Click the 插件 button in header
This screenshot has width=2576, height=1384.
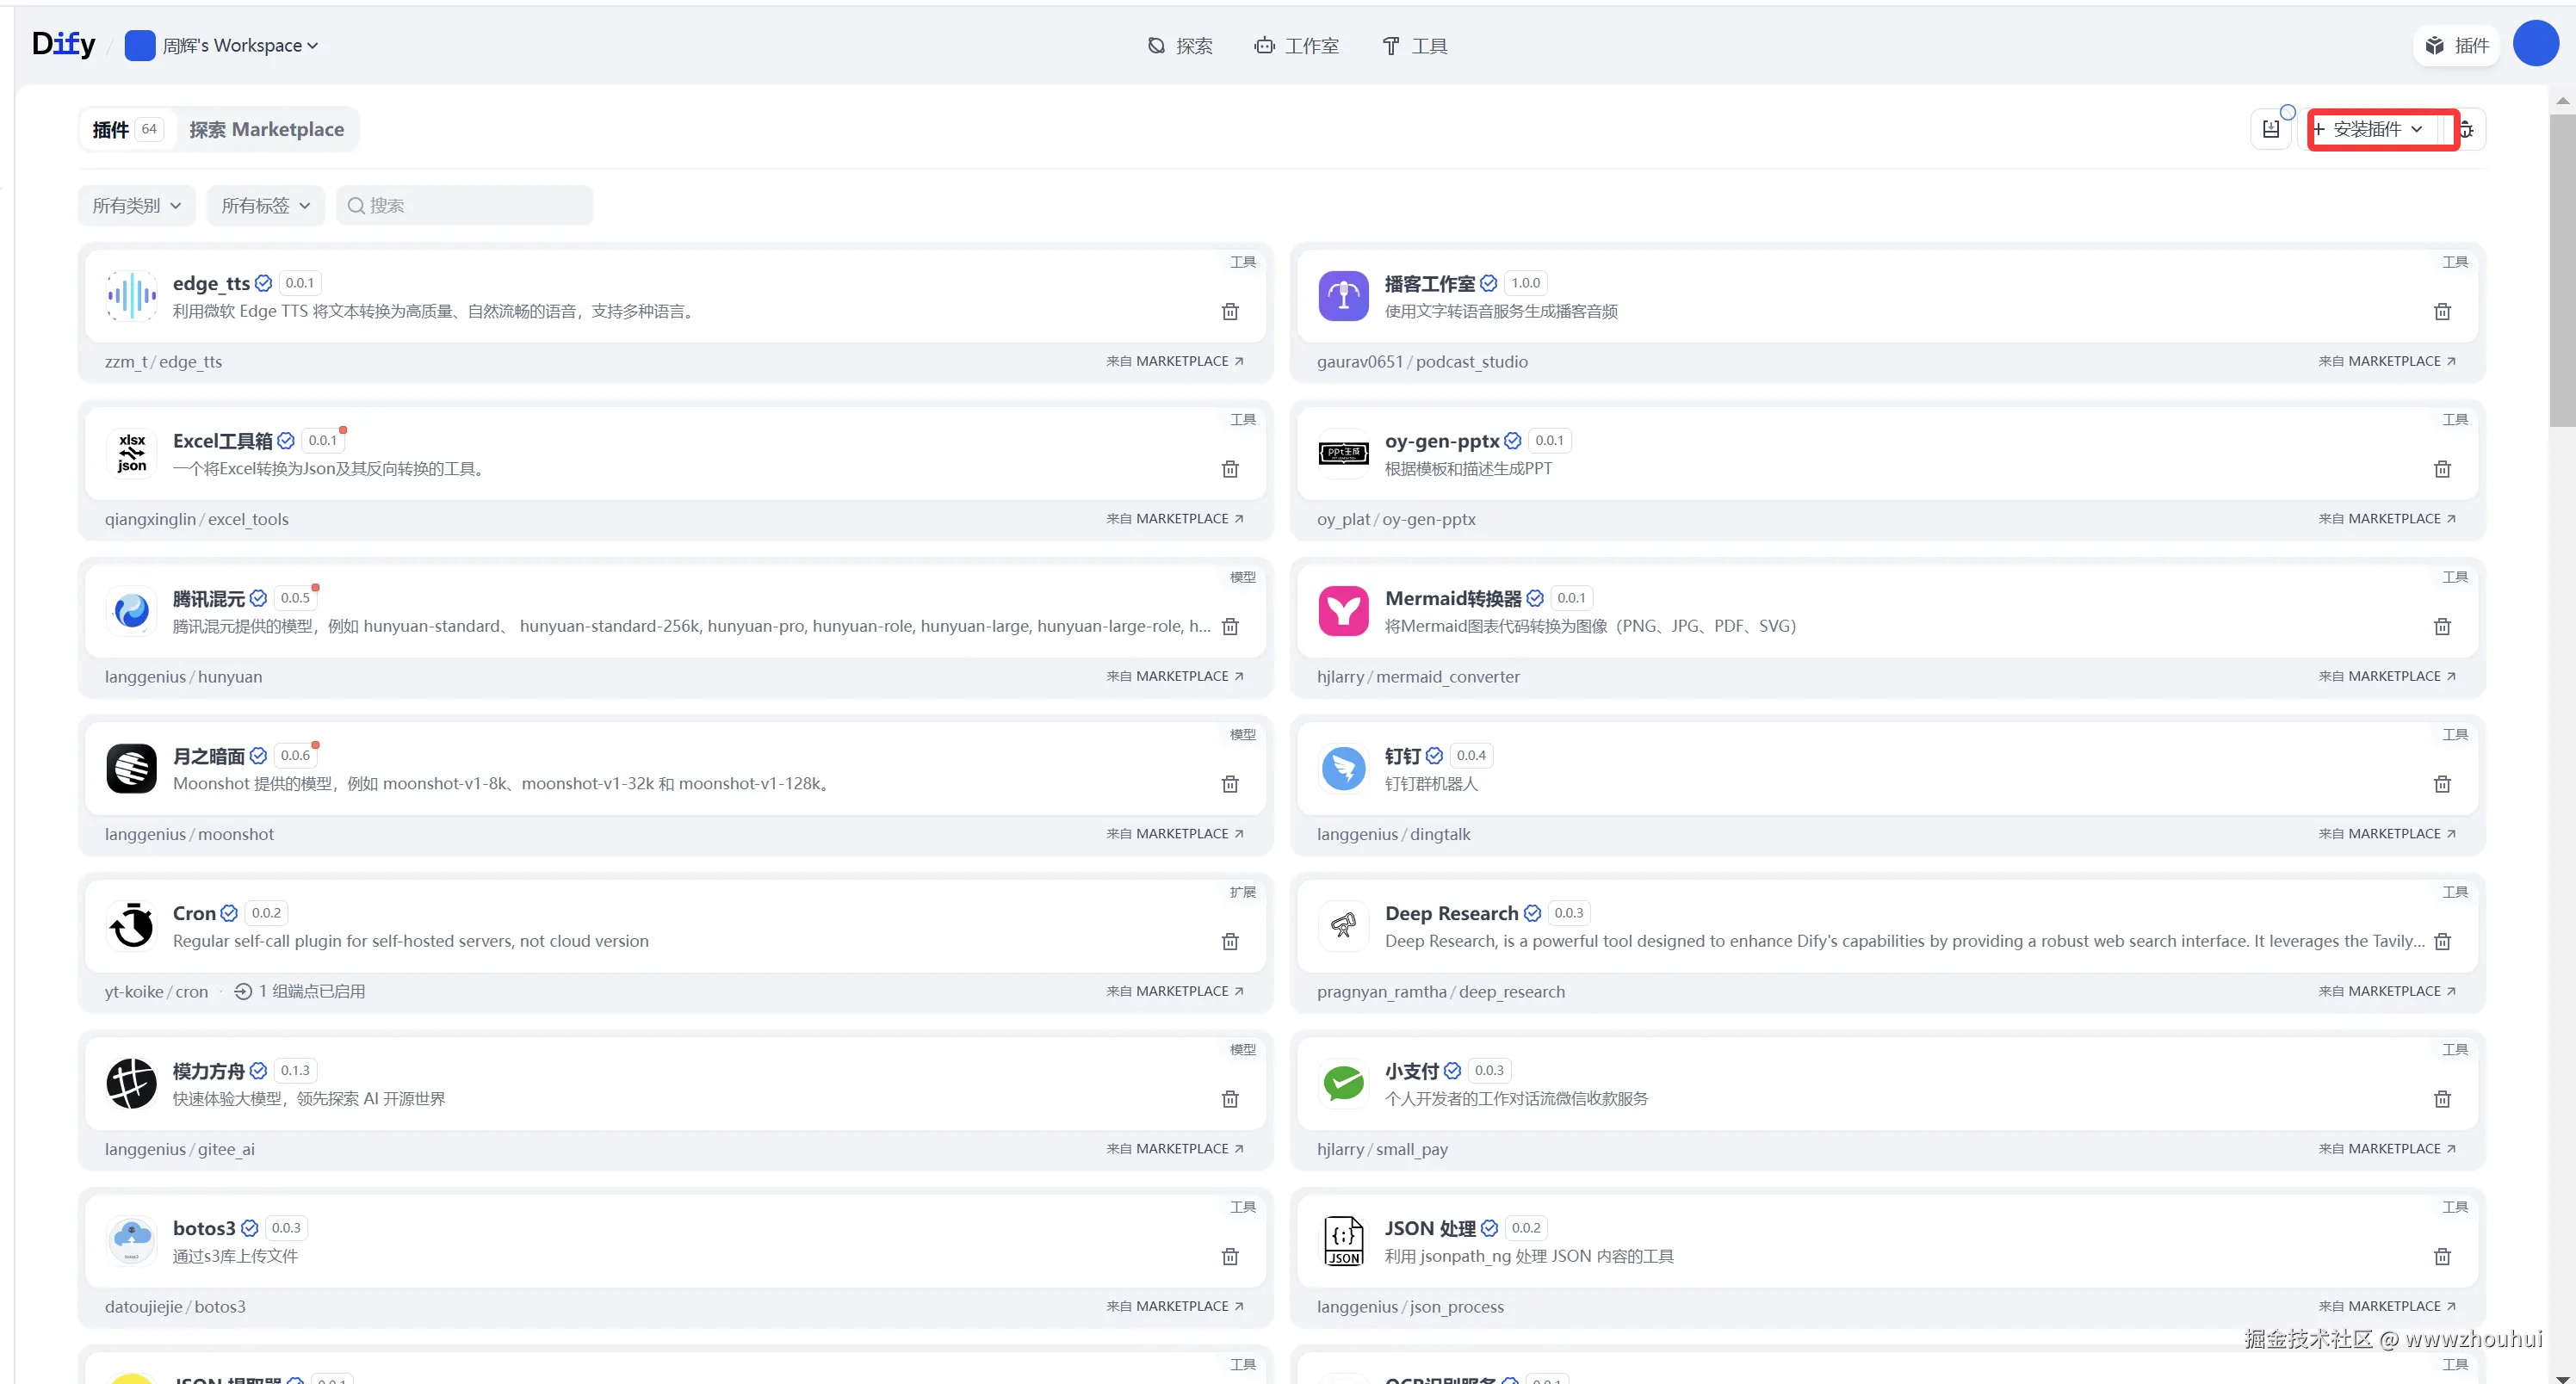coord(2457,46)
